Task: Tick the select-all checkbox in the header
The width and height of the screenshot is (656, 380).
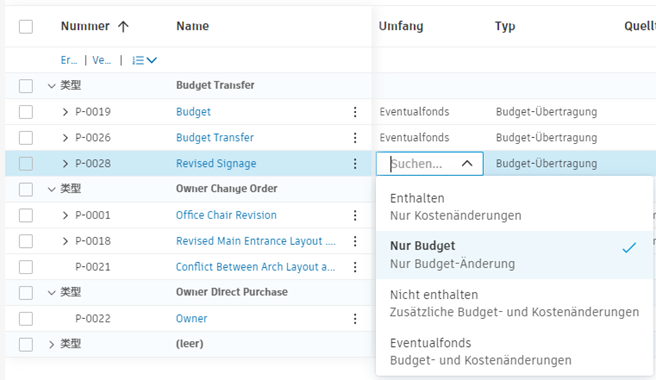Action: pos(26,26)
